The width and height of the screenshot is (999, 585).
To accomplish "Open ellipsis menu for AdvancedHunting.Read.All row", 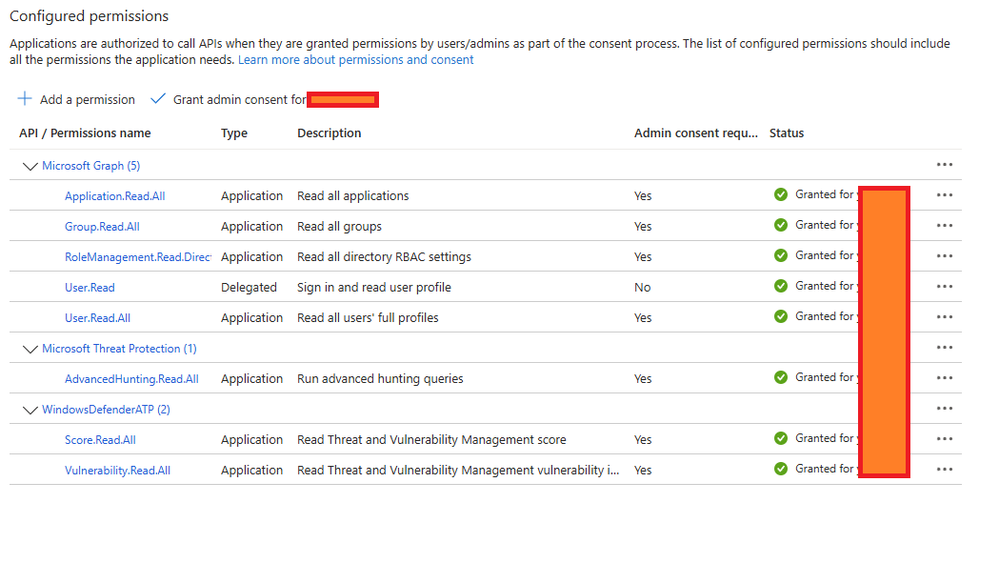I will pyautogui.click(x=944, y=378).
